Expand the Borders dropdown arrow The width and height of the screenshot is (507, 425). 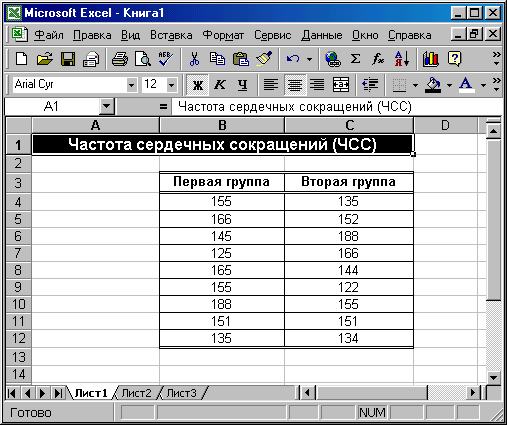[x=415, y=85]
